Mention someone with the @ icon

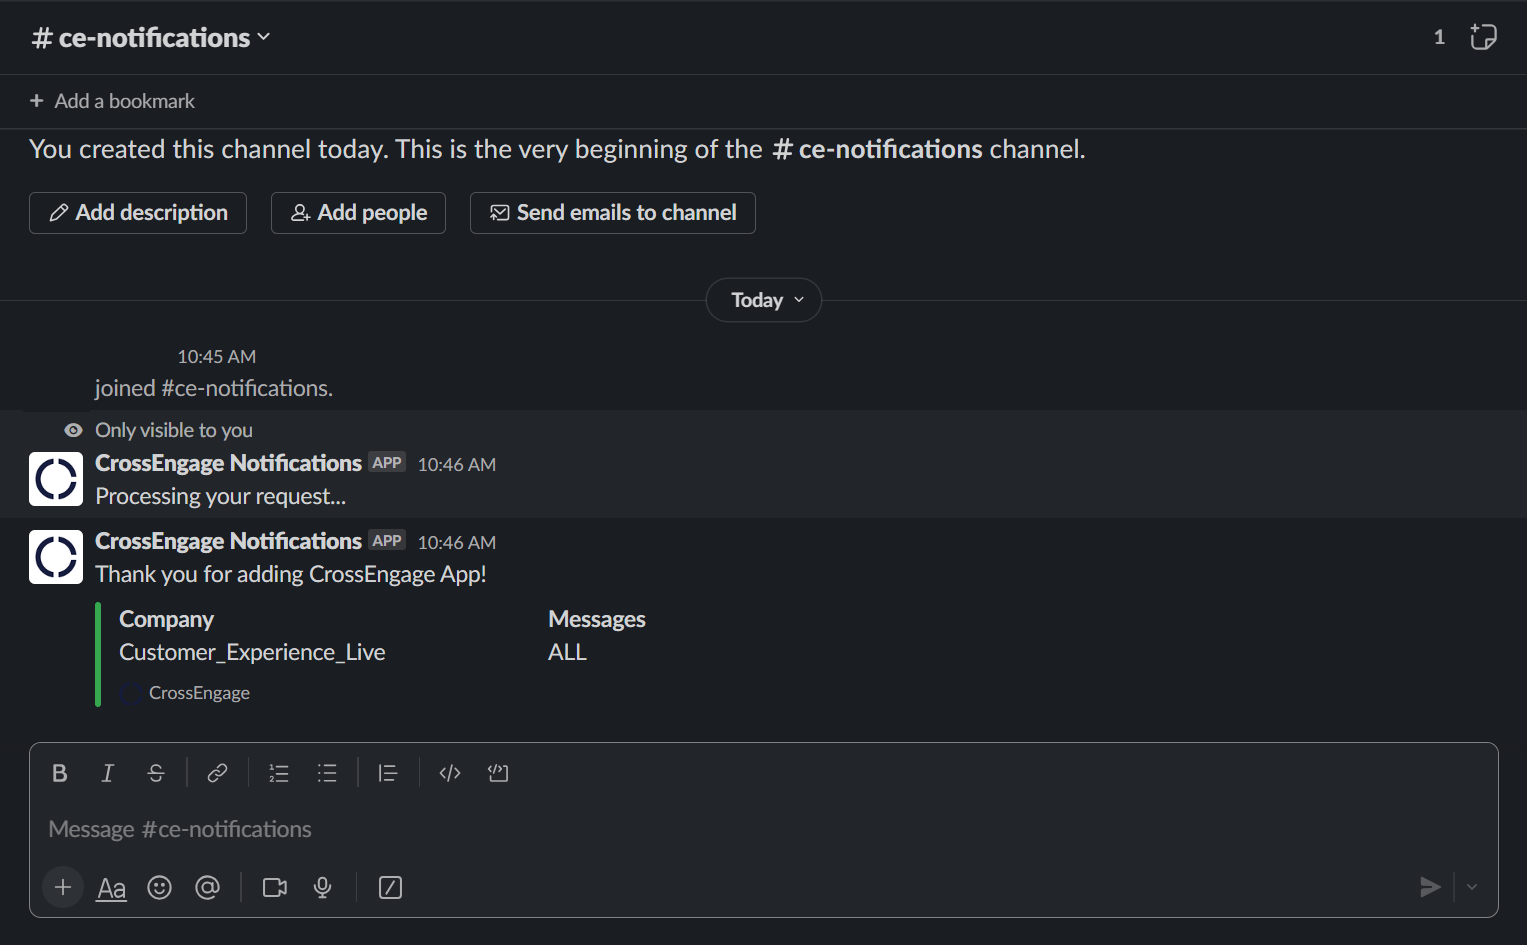[207, 887]
